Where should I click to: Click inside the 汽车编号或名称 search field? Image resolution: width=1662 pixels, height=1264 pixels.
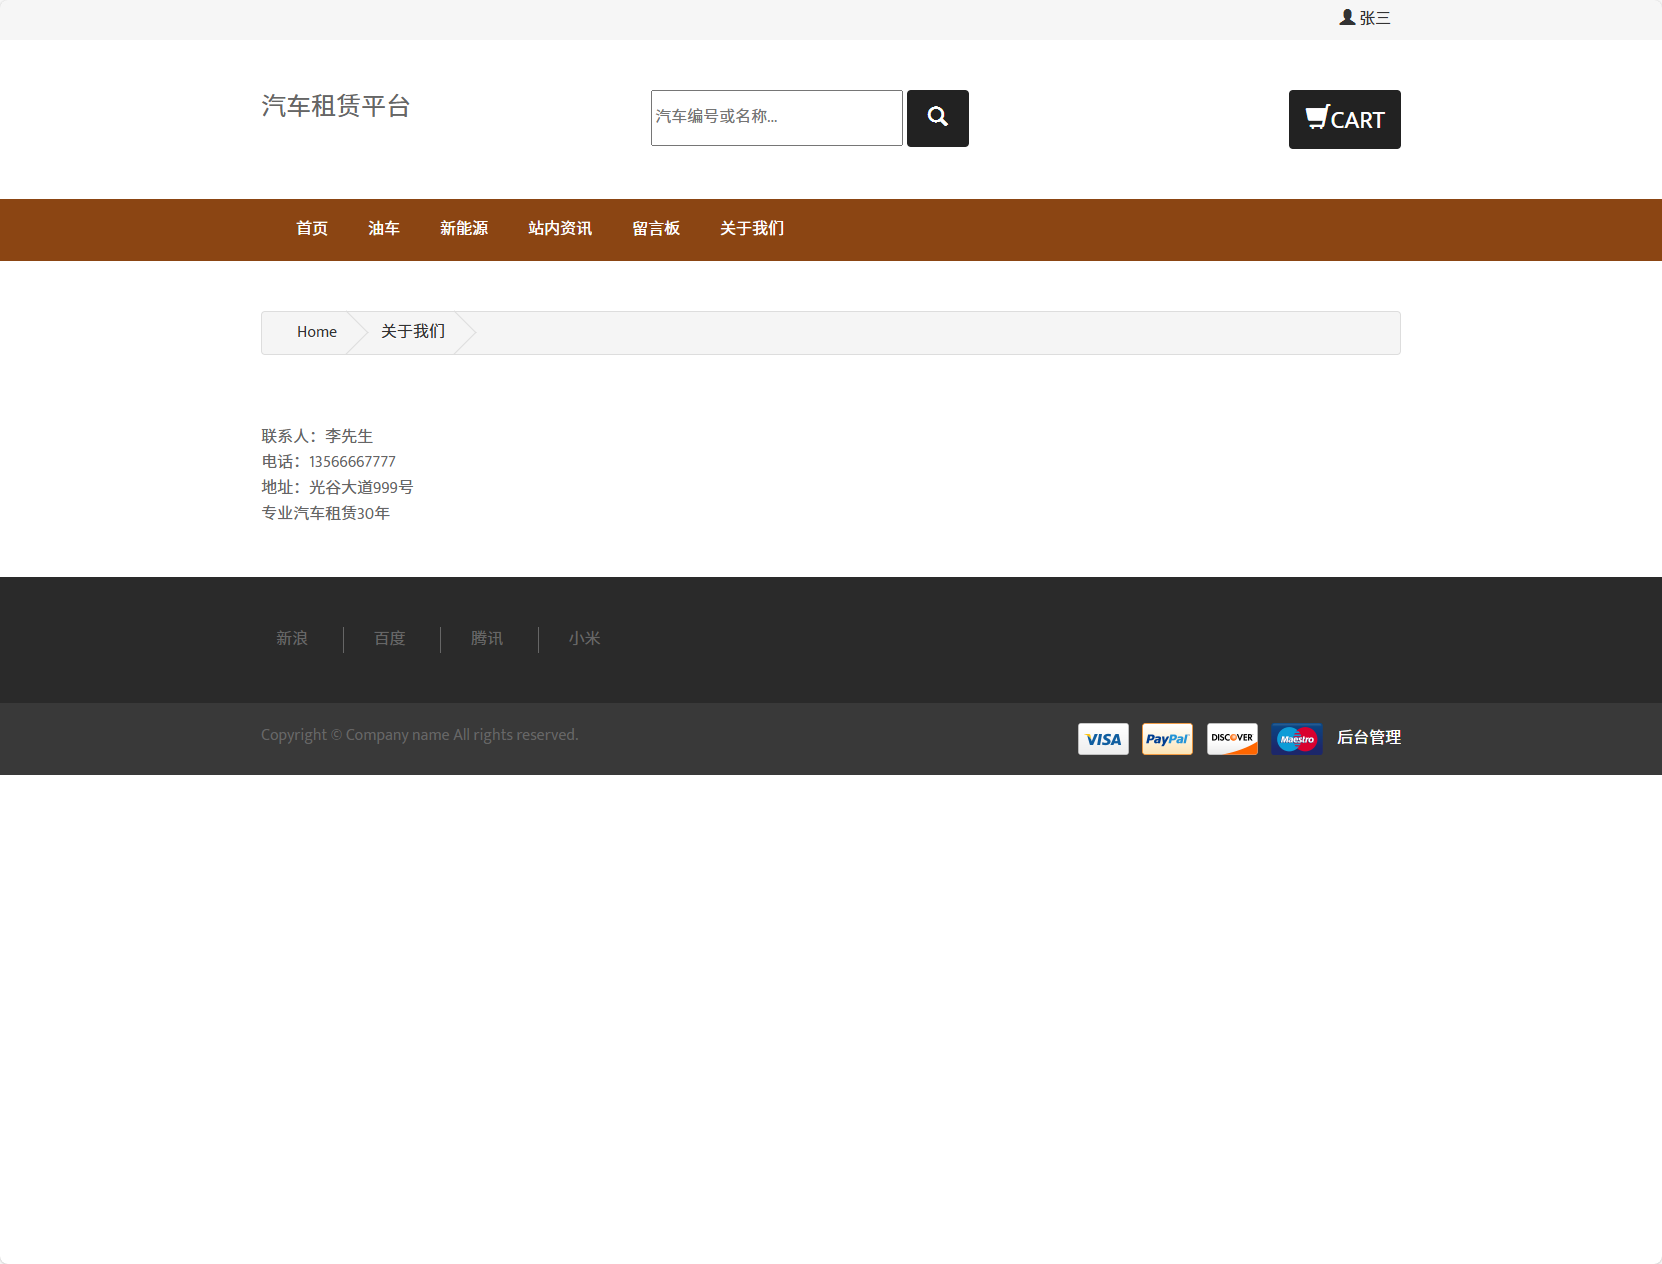tap(776, 118)
